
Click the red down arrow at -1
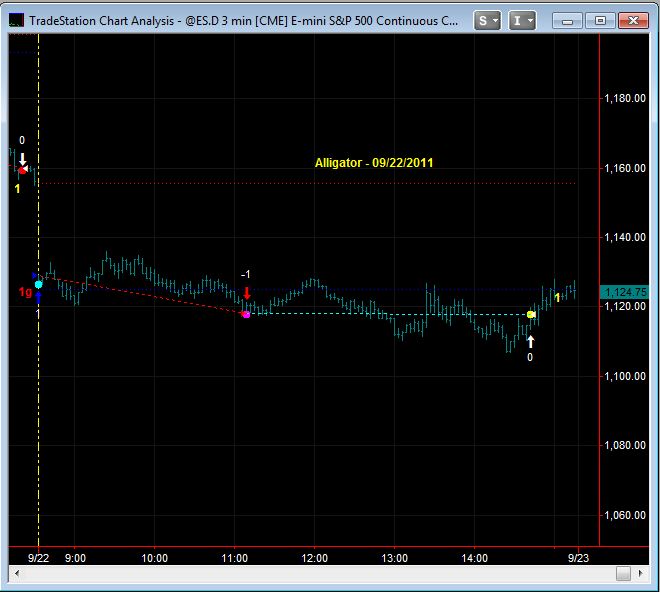point(246,293)
